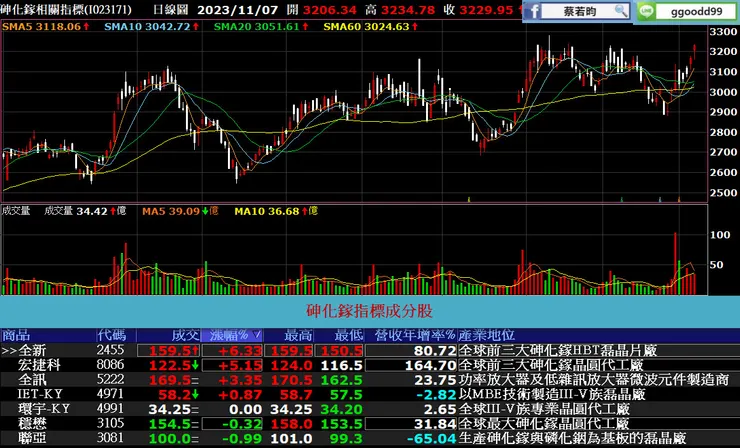Open the ggoodd99 LINE ID link
The width and height of the screenshot is (740, 448).
point(697,11)
